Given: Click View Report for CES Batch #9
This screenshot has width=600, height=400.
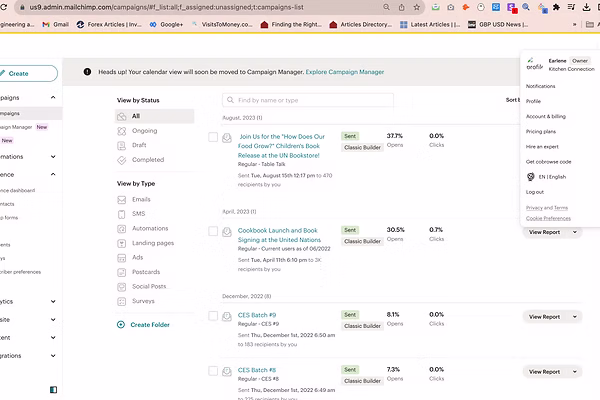Looking at the screenshot, I should (x=544, y=317).
